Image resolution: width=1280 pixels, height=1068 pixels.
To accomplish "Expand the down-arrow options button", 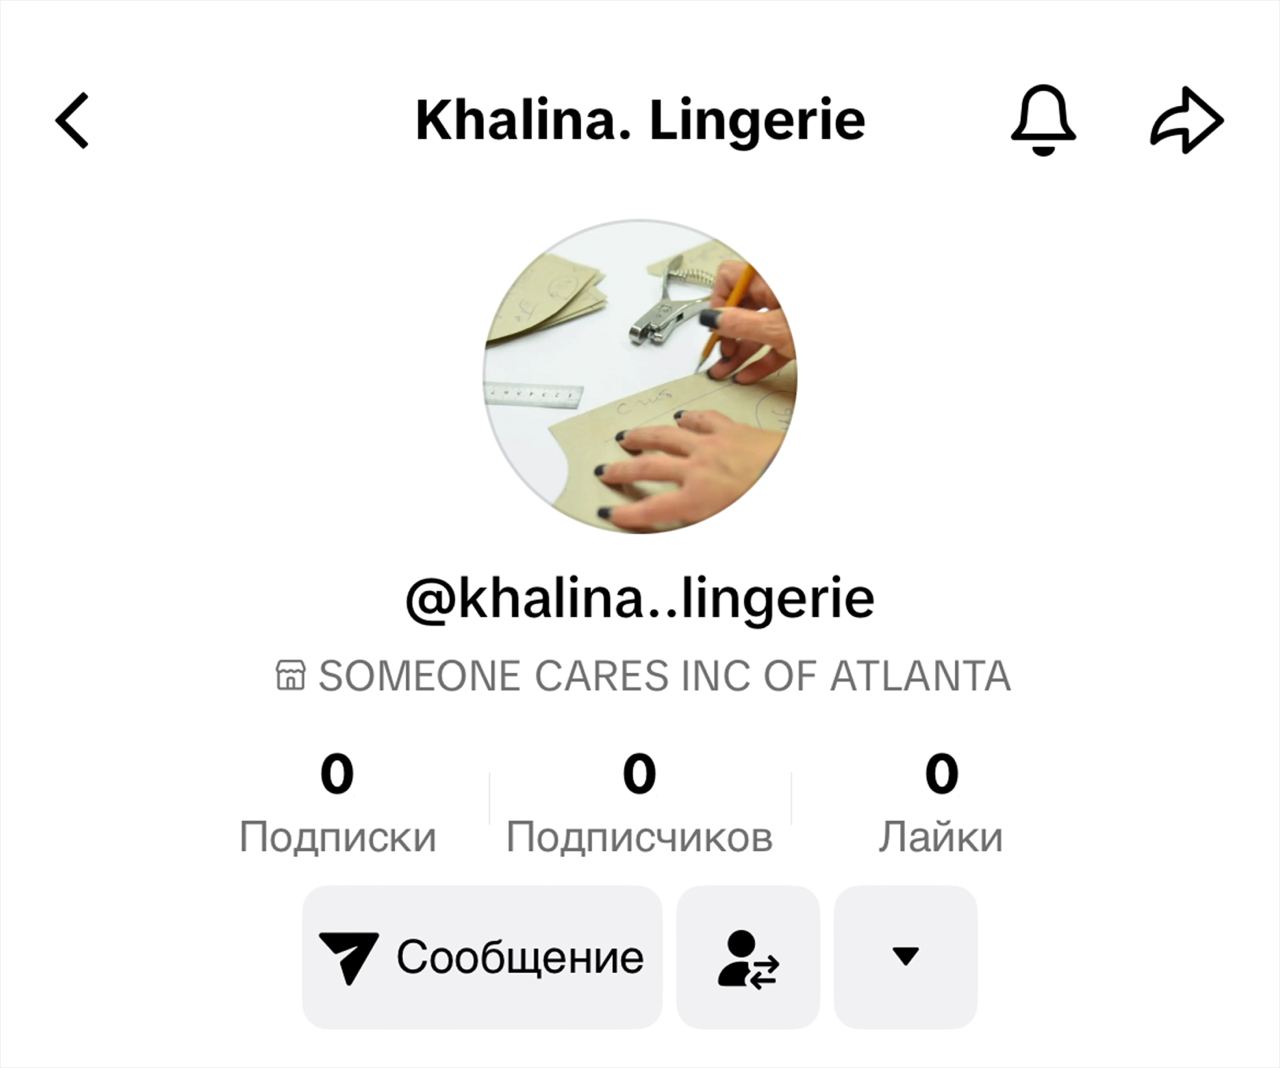I will [905, 957].
